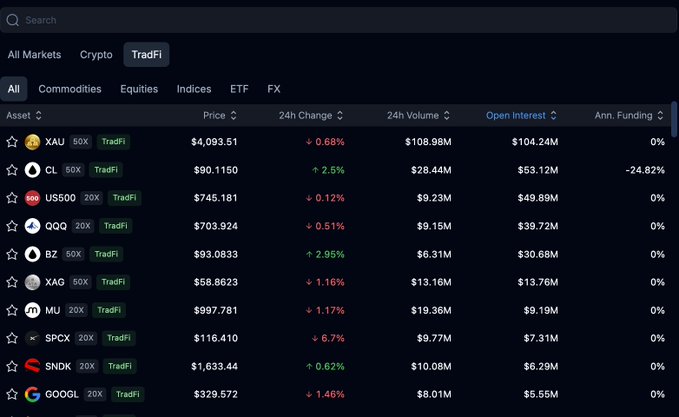This screenshot has width=679, height=417.
Task: Click the TradFi tag on the MU row
Action: click(x=109, y=310)
